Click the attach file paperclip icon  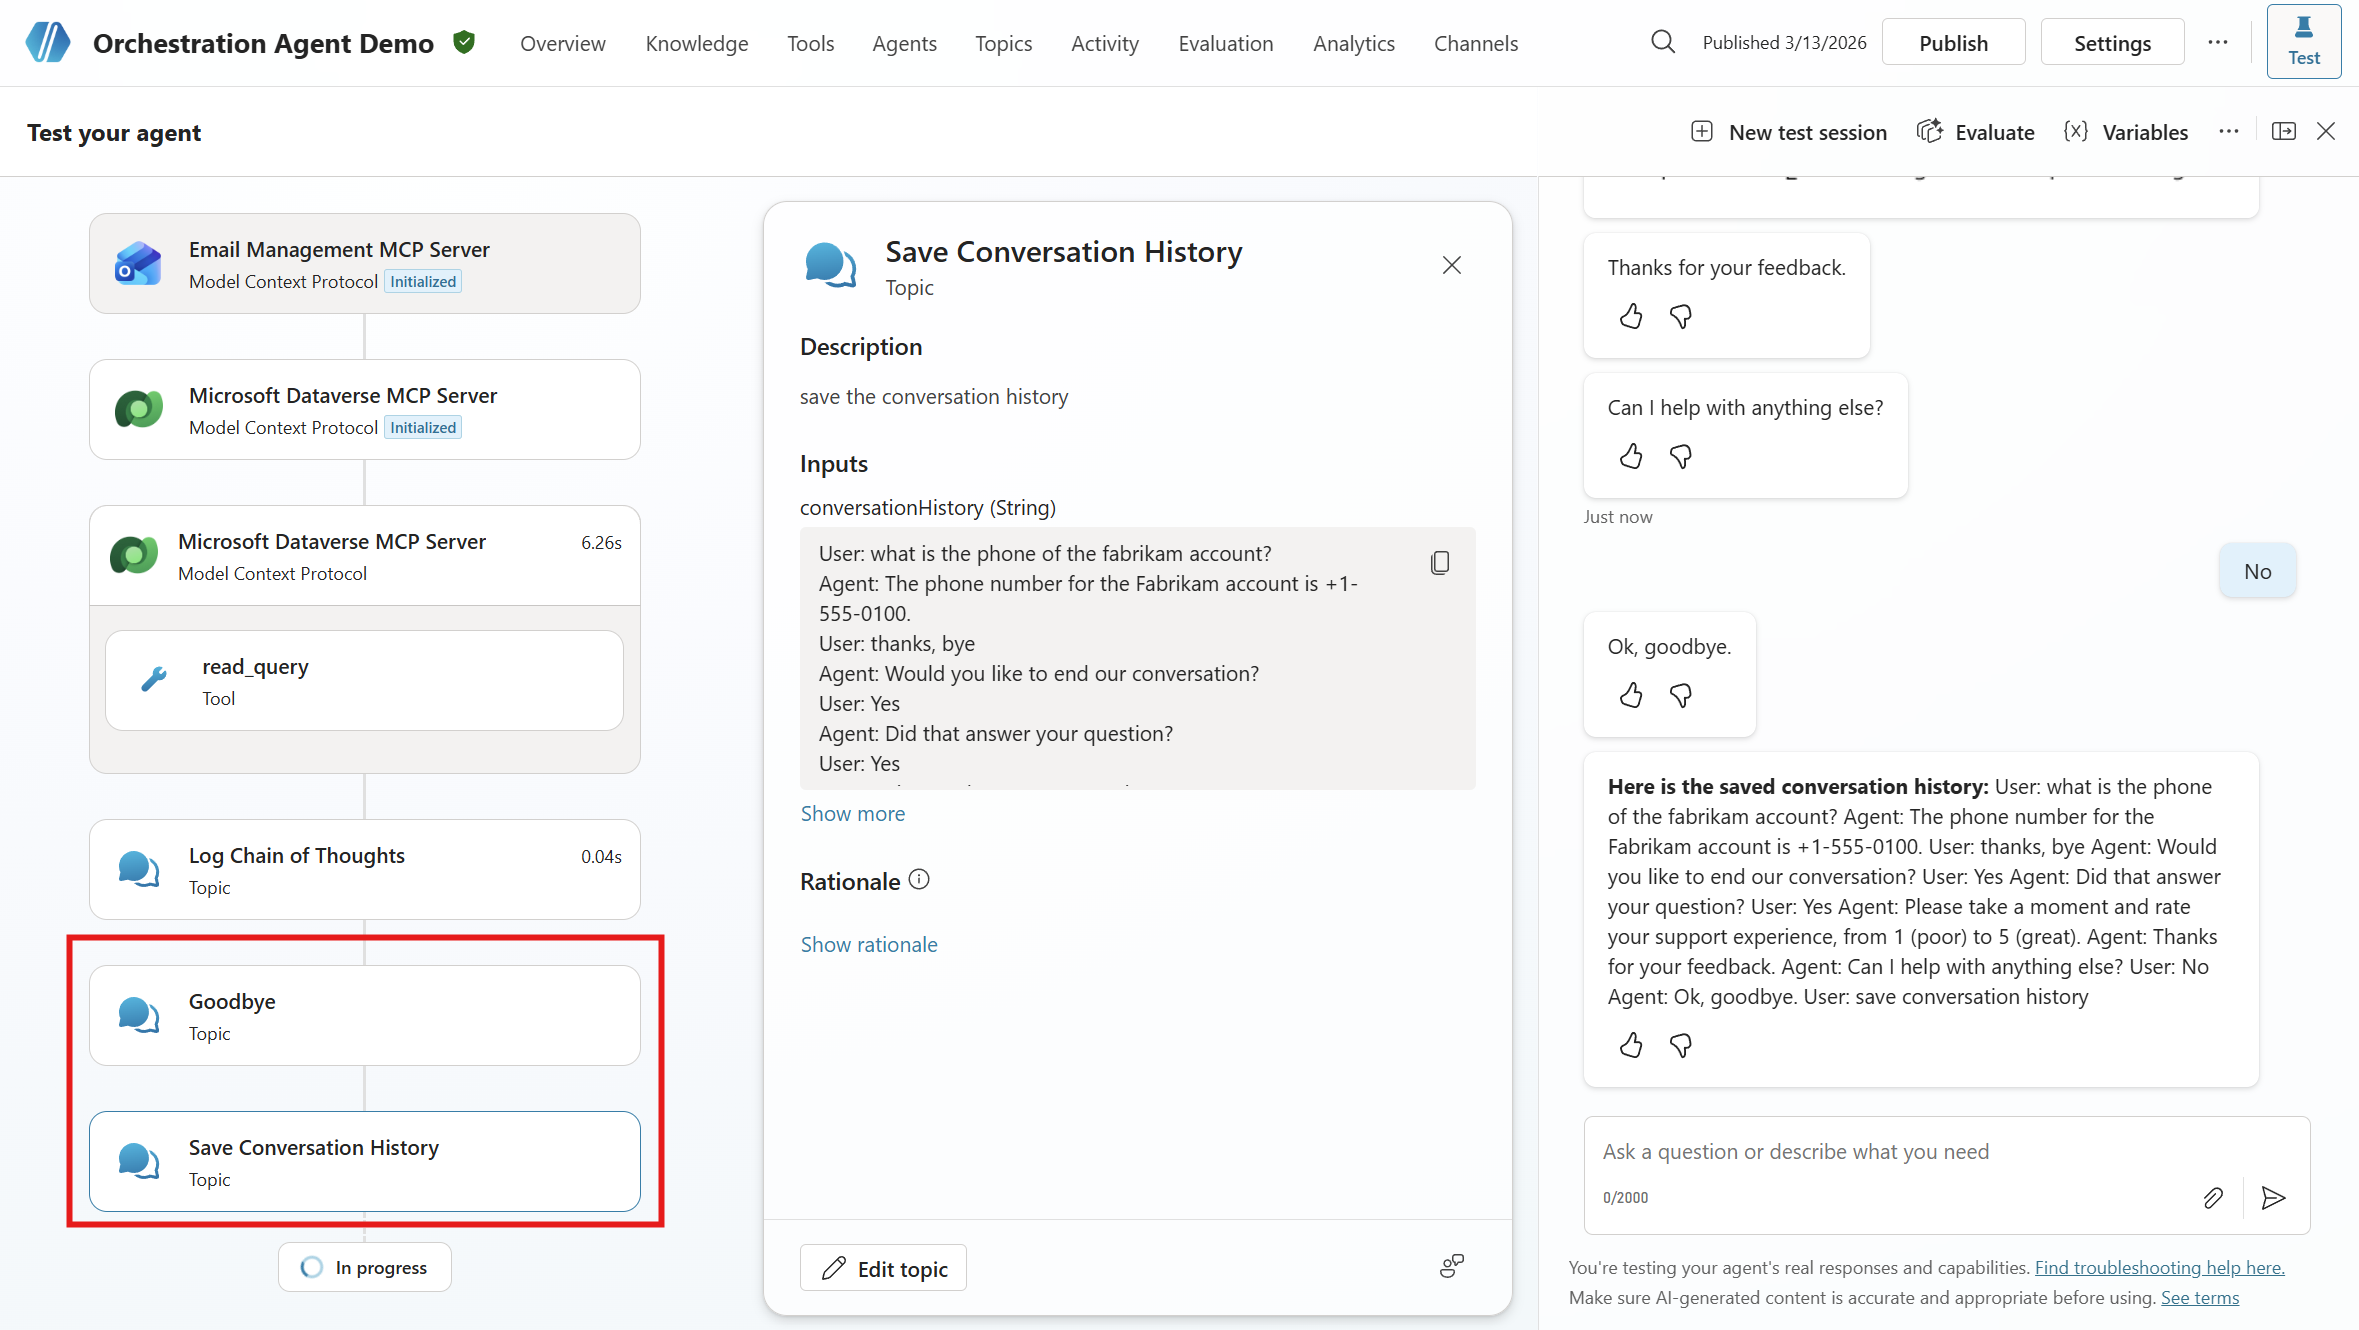point(2213,1198)
